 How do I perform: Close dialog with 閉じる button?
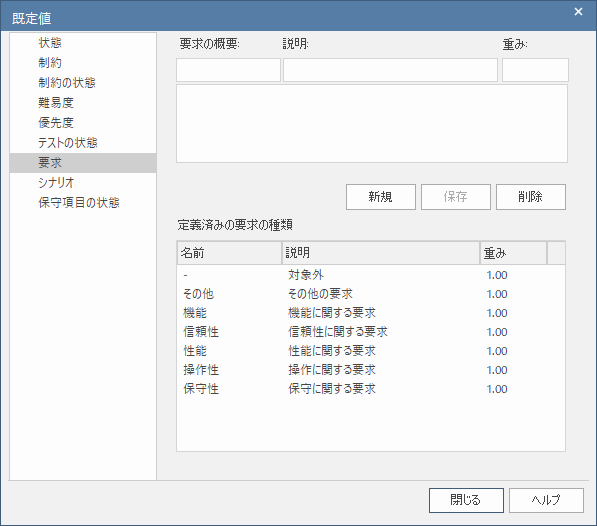(466, 500)
